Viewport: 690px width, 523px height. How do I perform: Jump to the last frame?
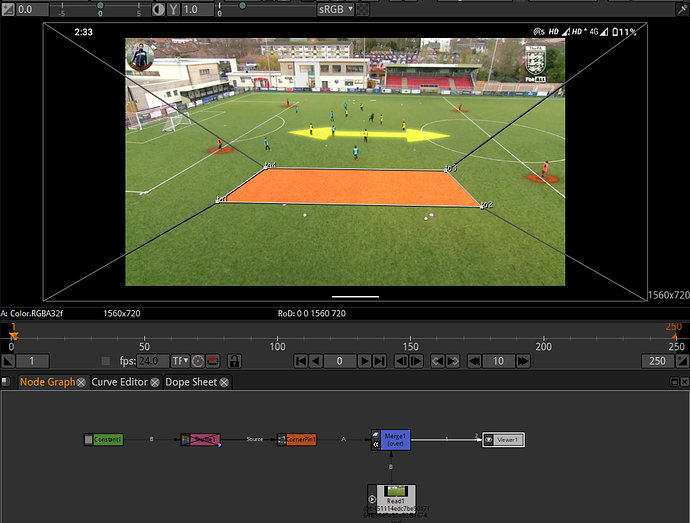pyautogui.click(x=379, y=361)
